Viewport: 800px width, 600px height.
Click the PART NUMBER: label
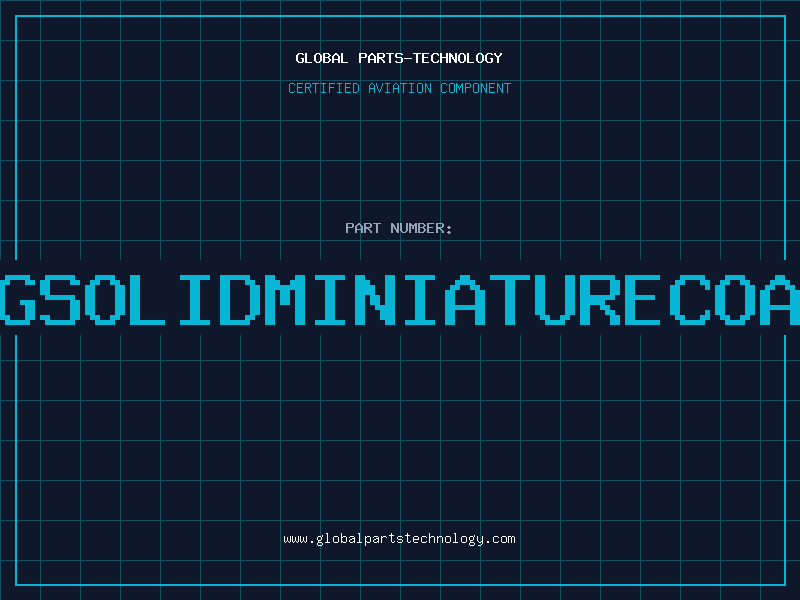pyautogui.click(x=399, y=228)
